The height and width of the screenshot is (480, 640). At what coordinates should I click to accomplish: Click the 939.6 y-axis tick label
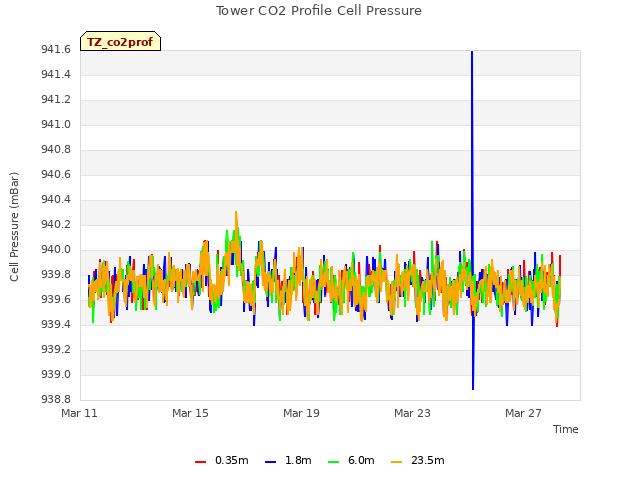(56, 300)
